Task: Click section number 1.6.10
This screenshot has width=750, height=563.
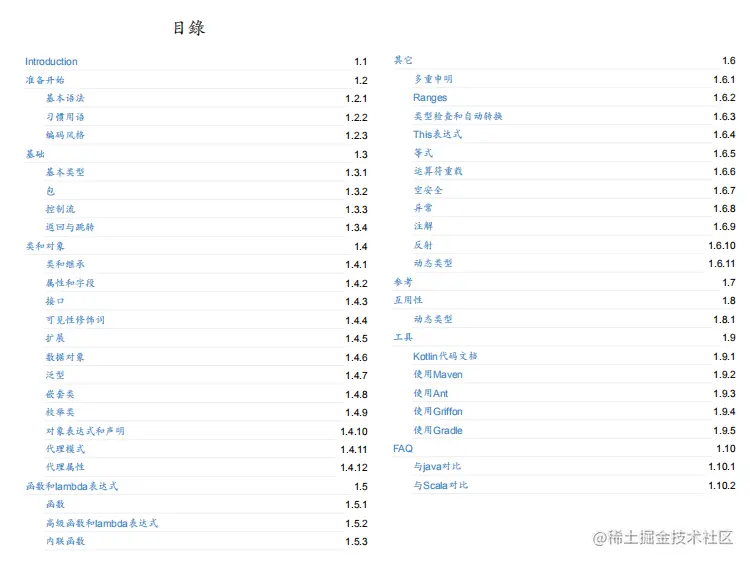Action: (x=722, y=245)
